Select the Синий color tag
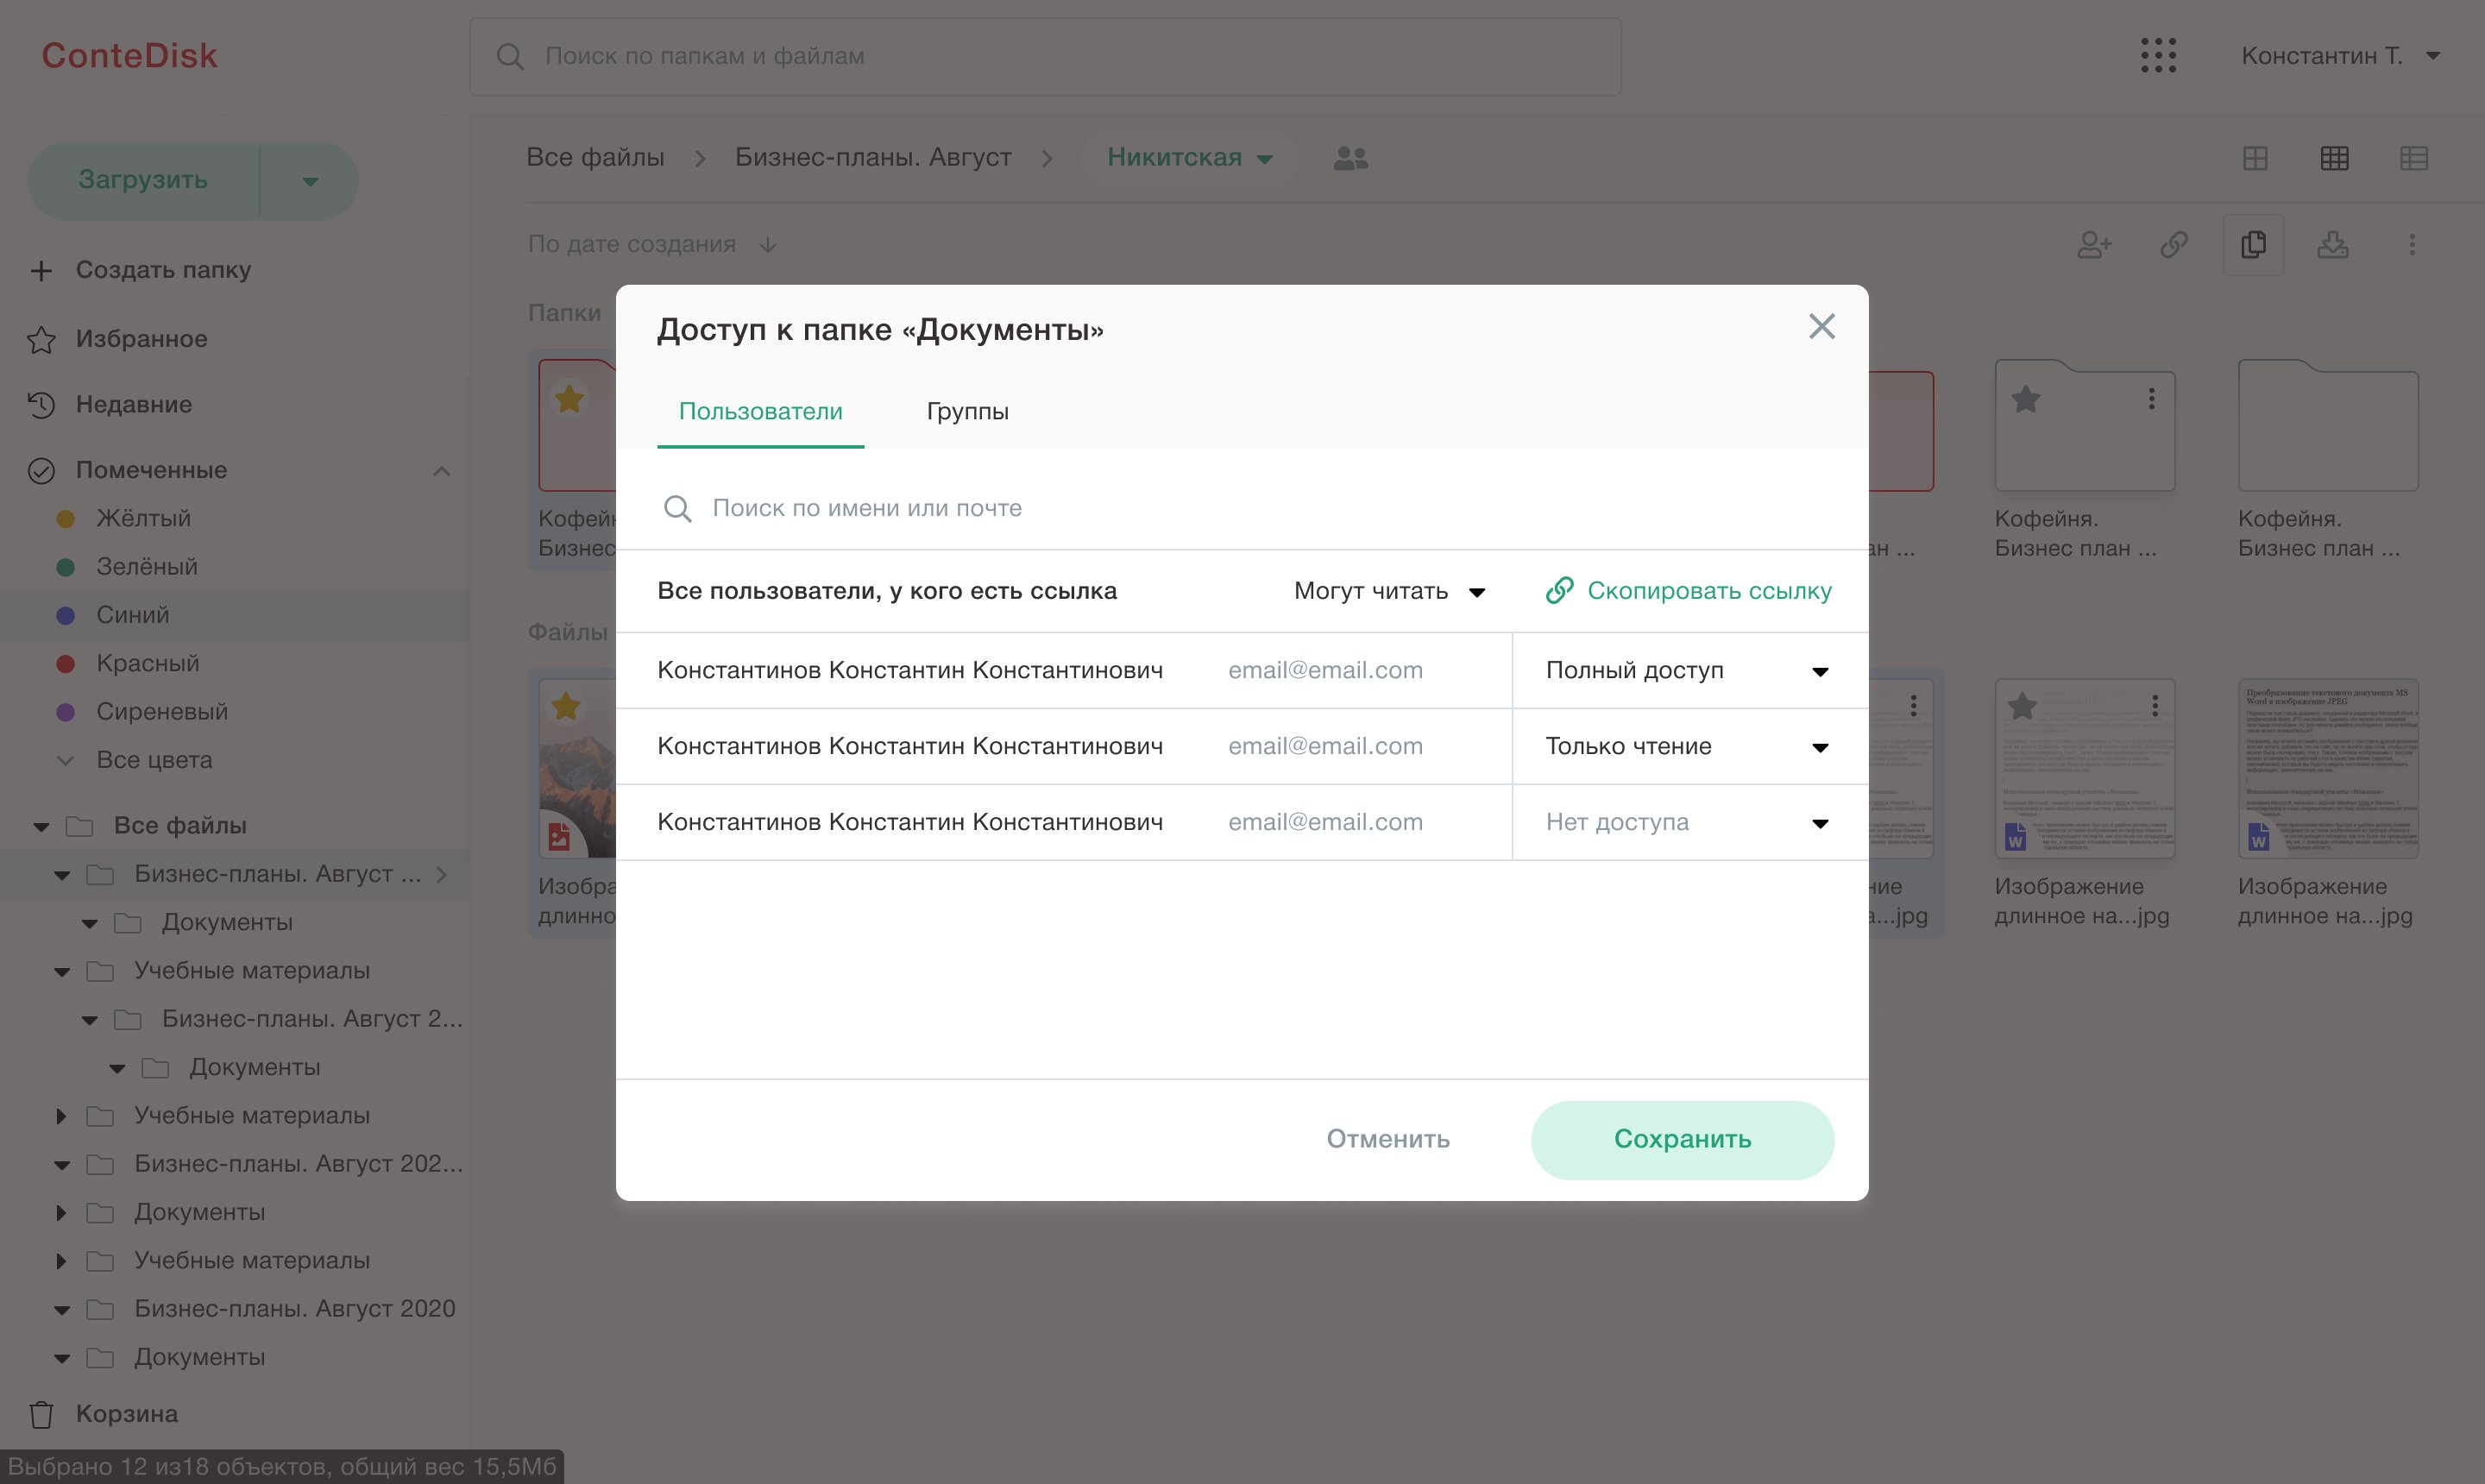Screen dimensions: 2485x1484 [x=132, y=615]
